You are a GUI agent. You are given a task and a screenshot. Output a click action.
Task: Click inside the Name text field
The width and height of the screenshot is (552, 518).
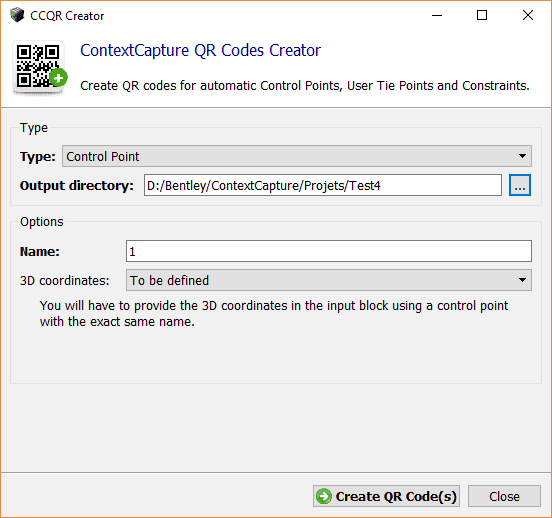(x=329, y=251)
